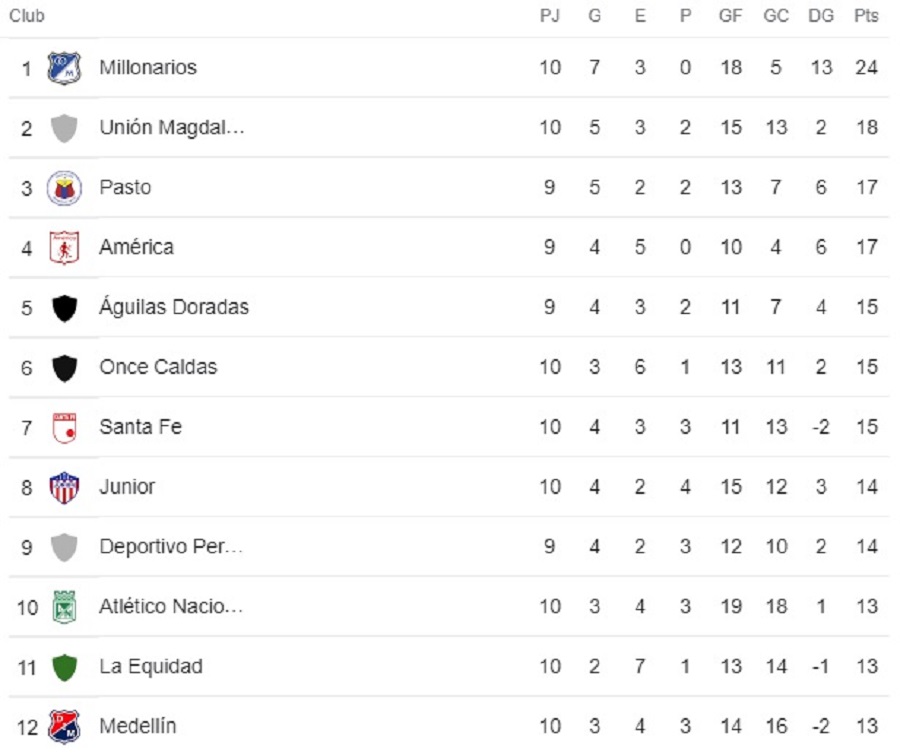Click the DG column header
The image size is (900, 755).
pos(820,16)
